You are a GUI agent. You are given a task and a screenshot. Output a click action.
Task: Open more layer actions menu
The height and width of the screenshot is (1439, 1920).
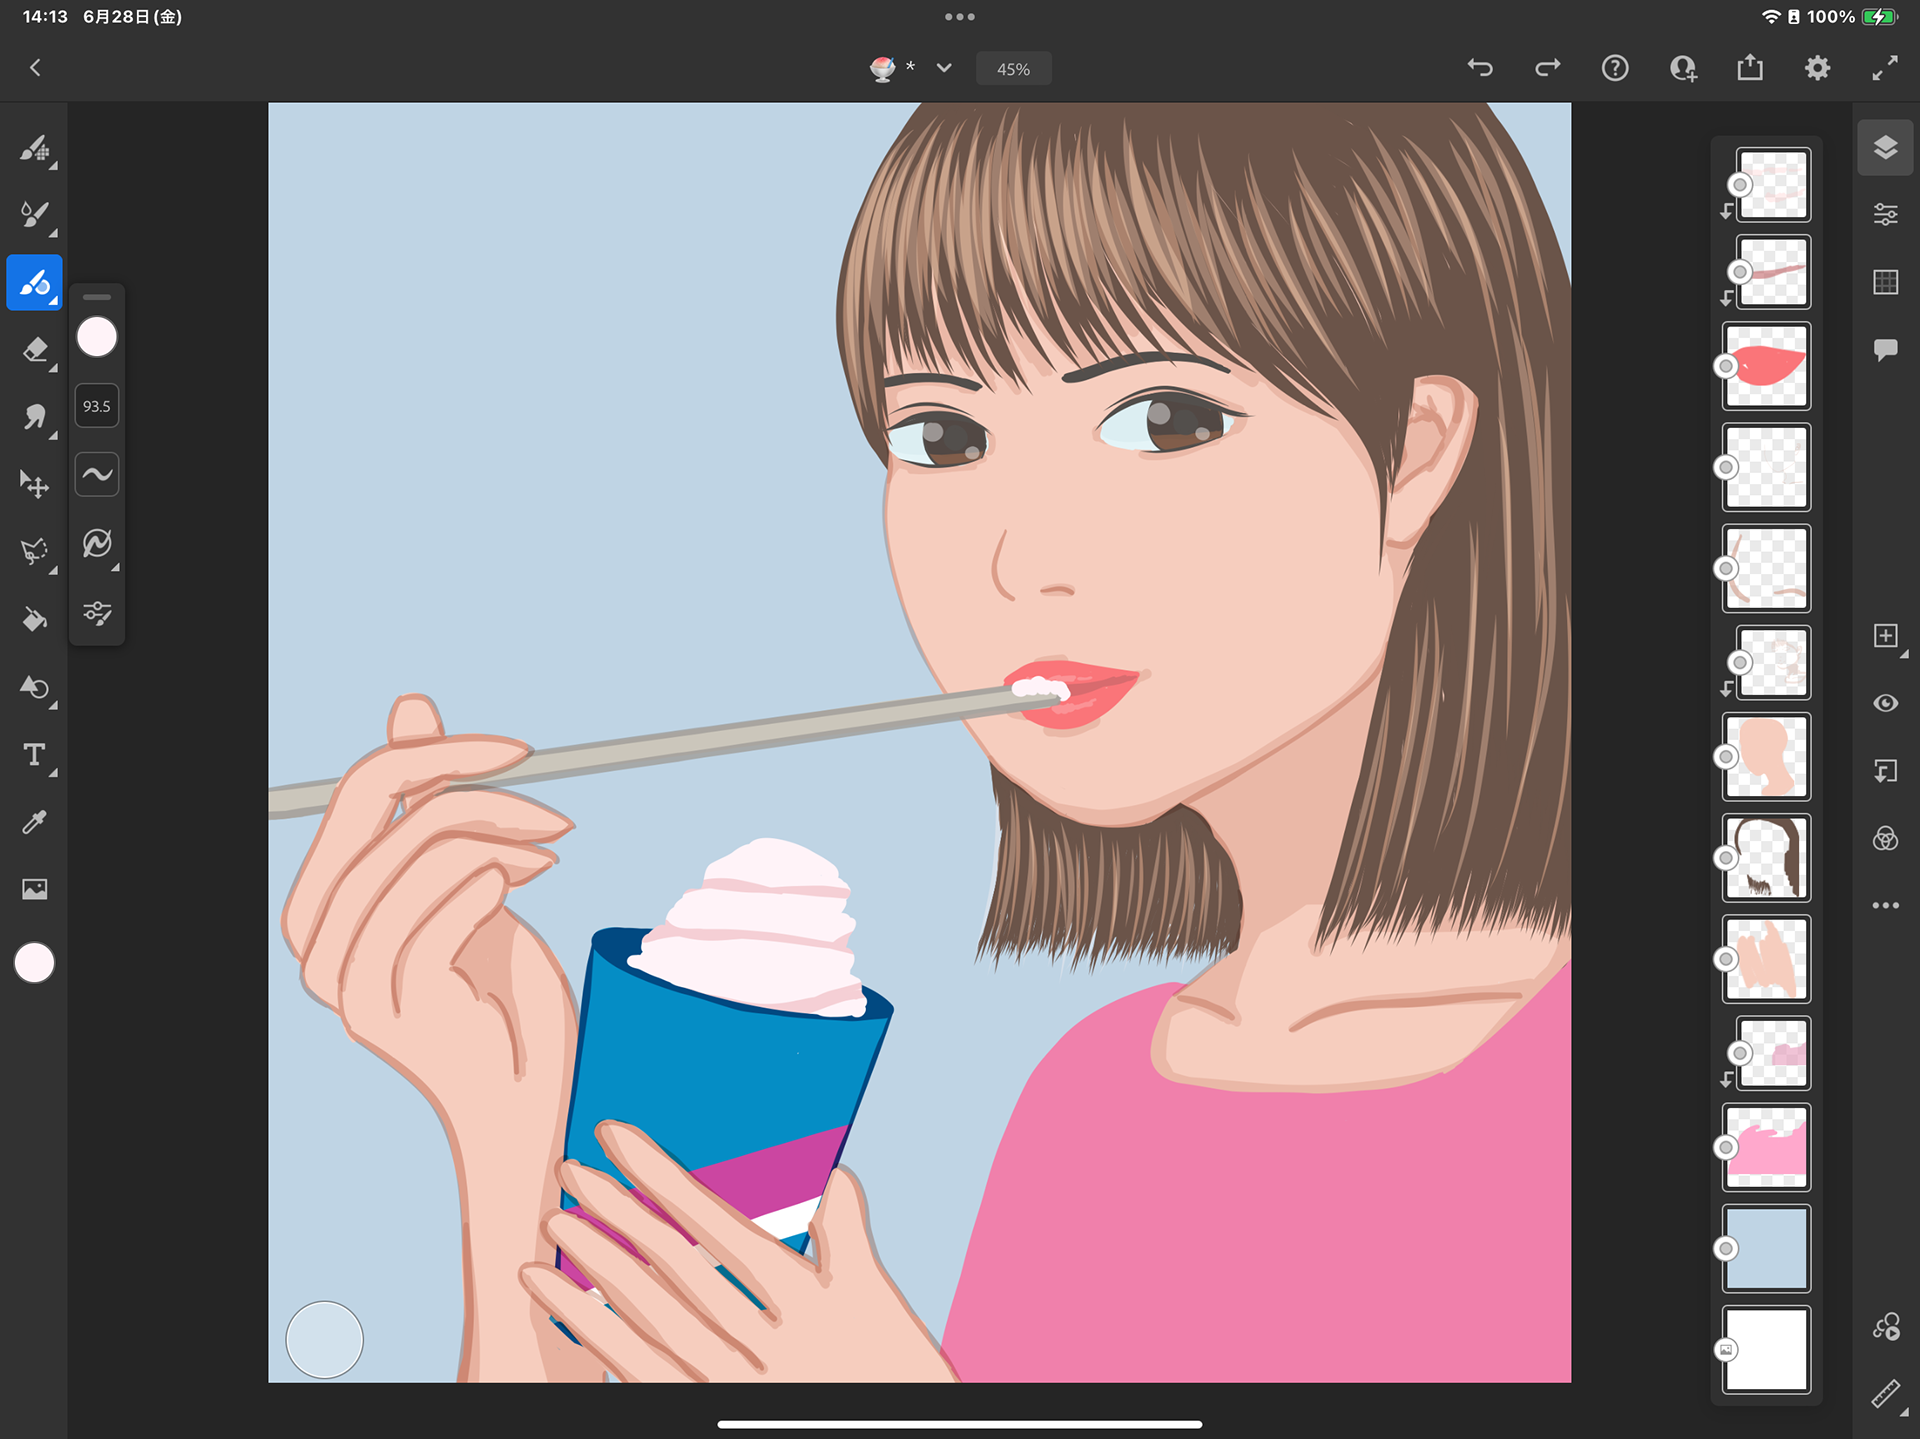[1885, 905]
